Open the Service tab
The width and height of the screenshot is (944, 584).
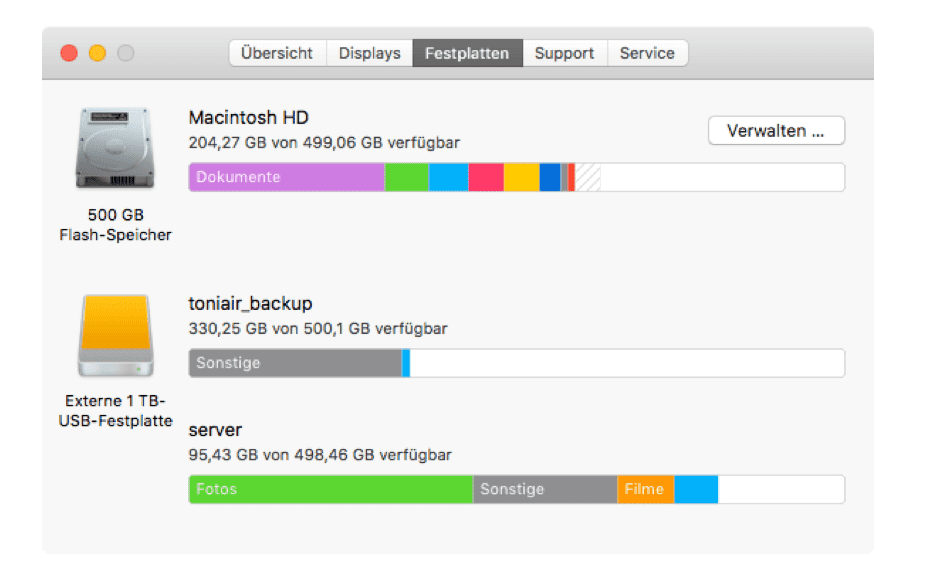(647, 53)
